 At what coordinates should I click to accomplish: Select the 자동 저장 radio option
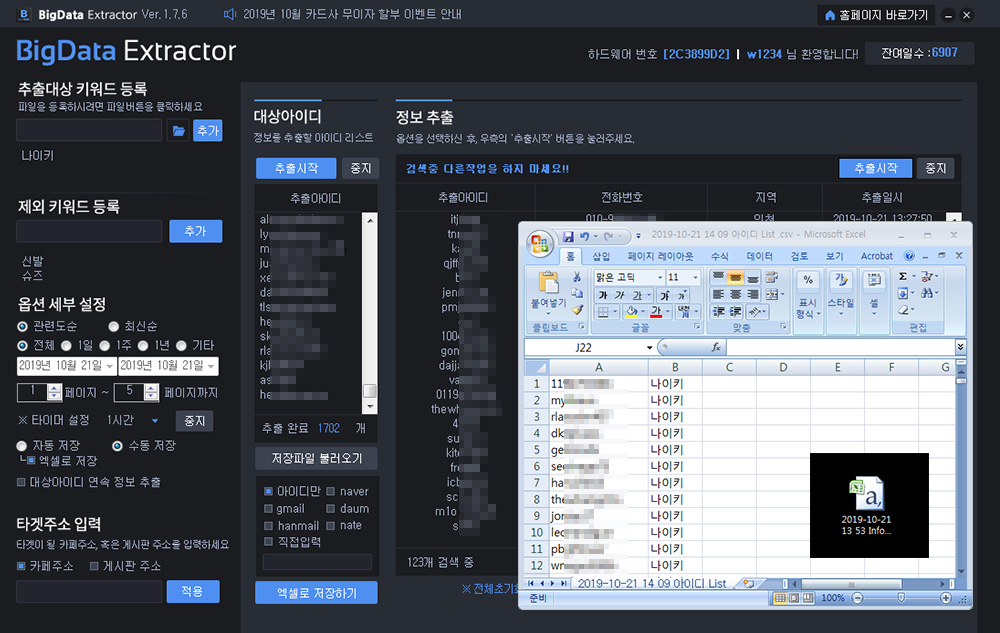pyautogui.click(x=22, y=445)
